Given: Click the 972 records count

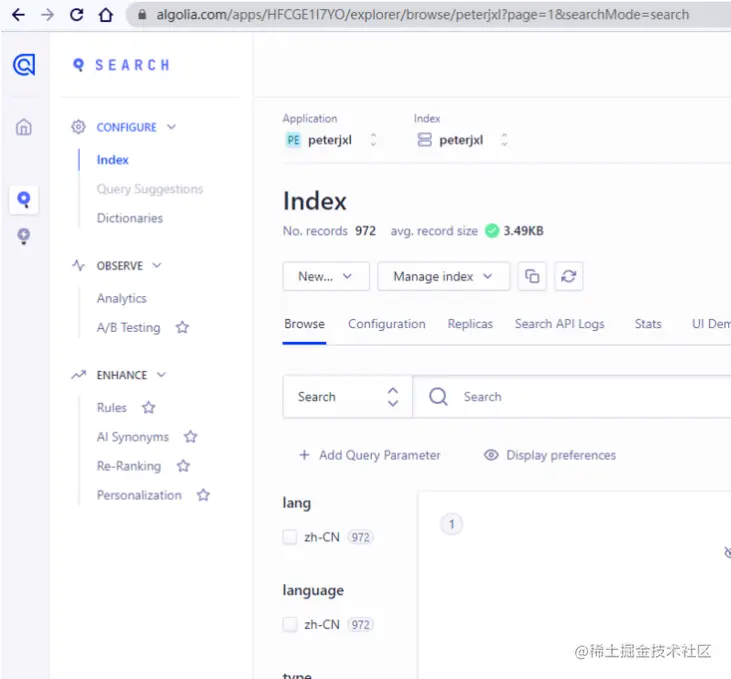Looking at the screenshot, I should tap(365, 230).
